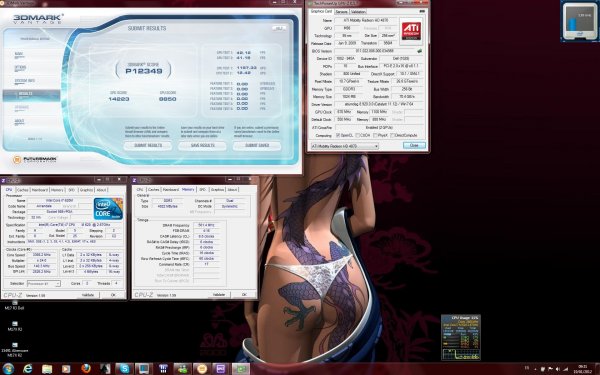Image resolution: width=600 pixels, height=375 pixels.
Task: Open Graphics tab in right CPU-Z window
Action: point(217,189)
